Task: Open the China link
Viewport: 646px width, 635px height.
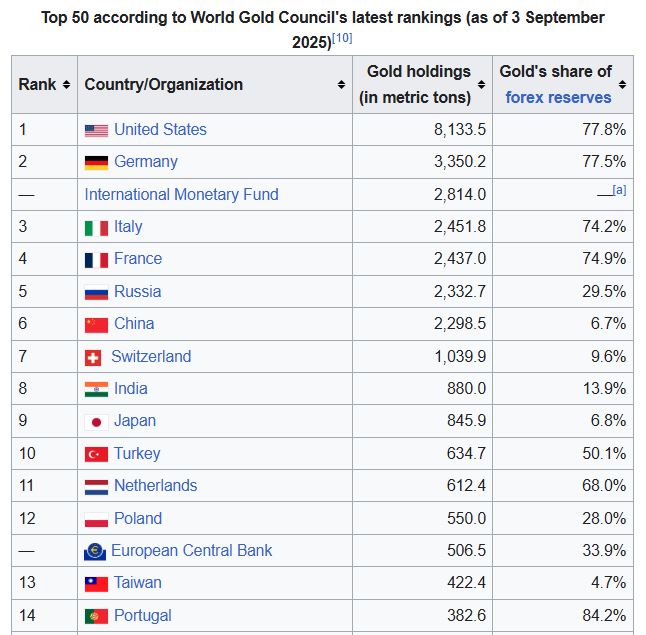Action: point(134,324)
